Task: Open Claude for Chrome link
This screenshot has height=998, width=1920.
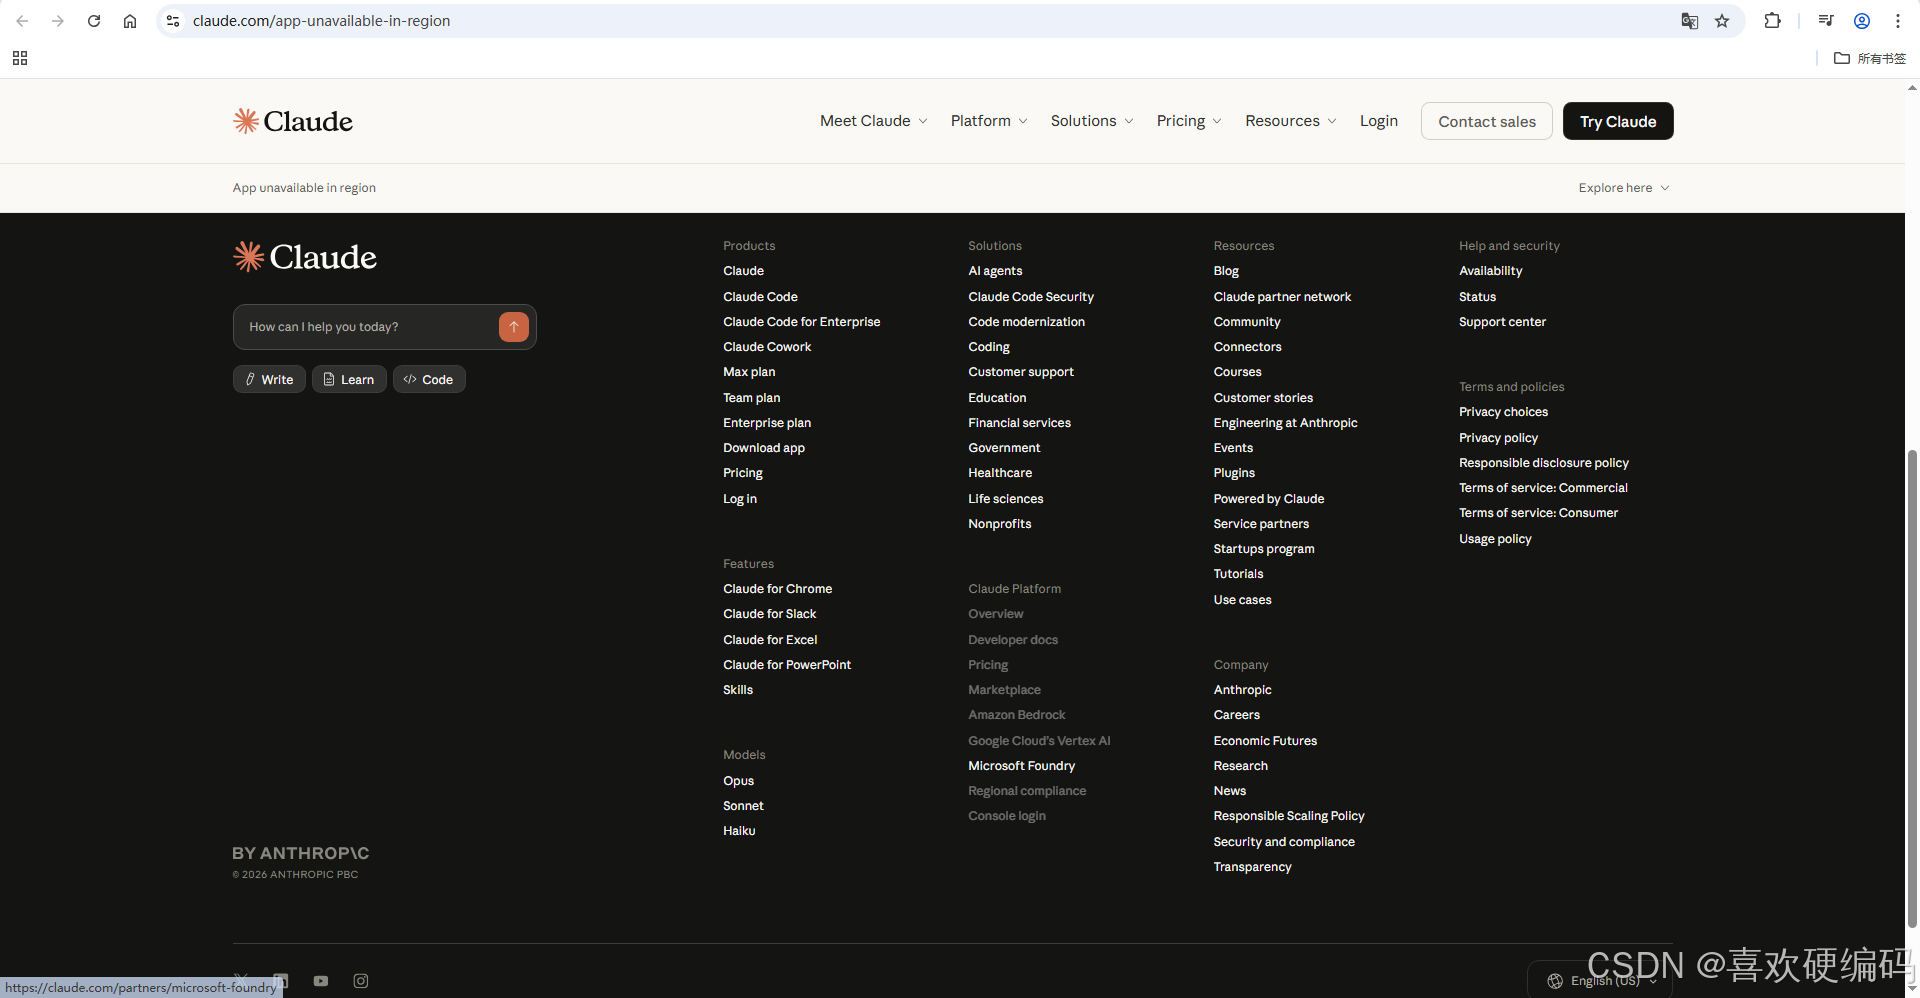Action: point(777,589)
